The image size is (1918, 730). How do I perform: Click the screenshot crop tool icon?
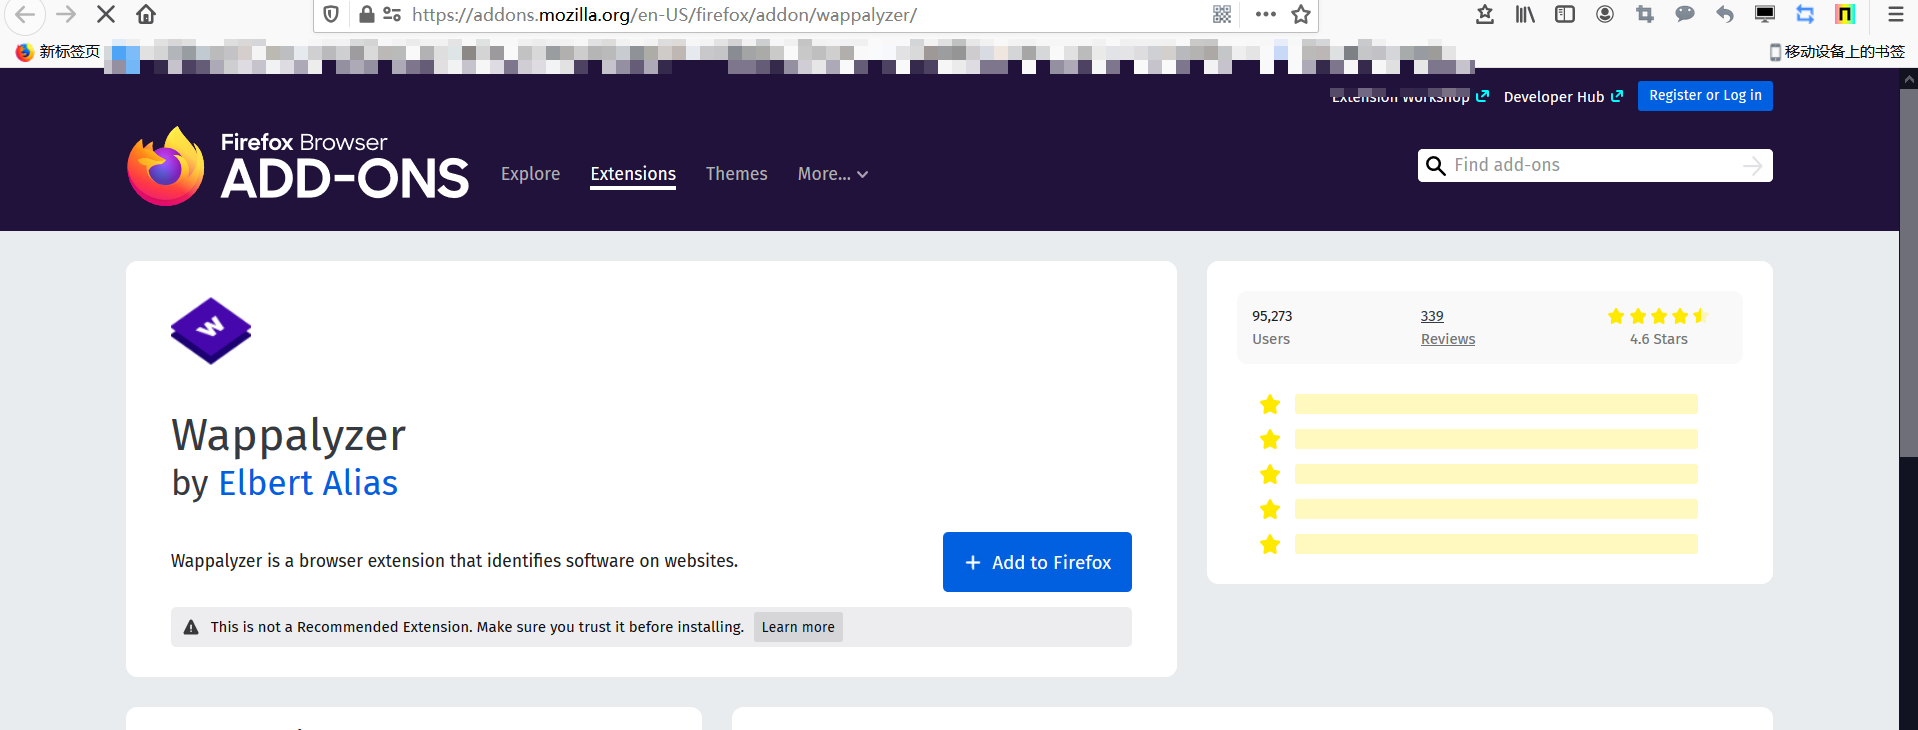tap(1645, 14)
